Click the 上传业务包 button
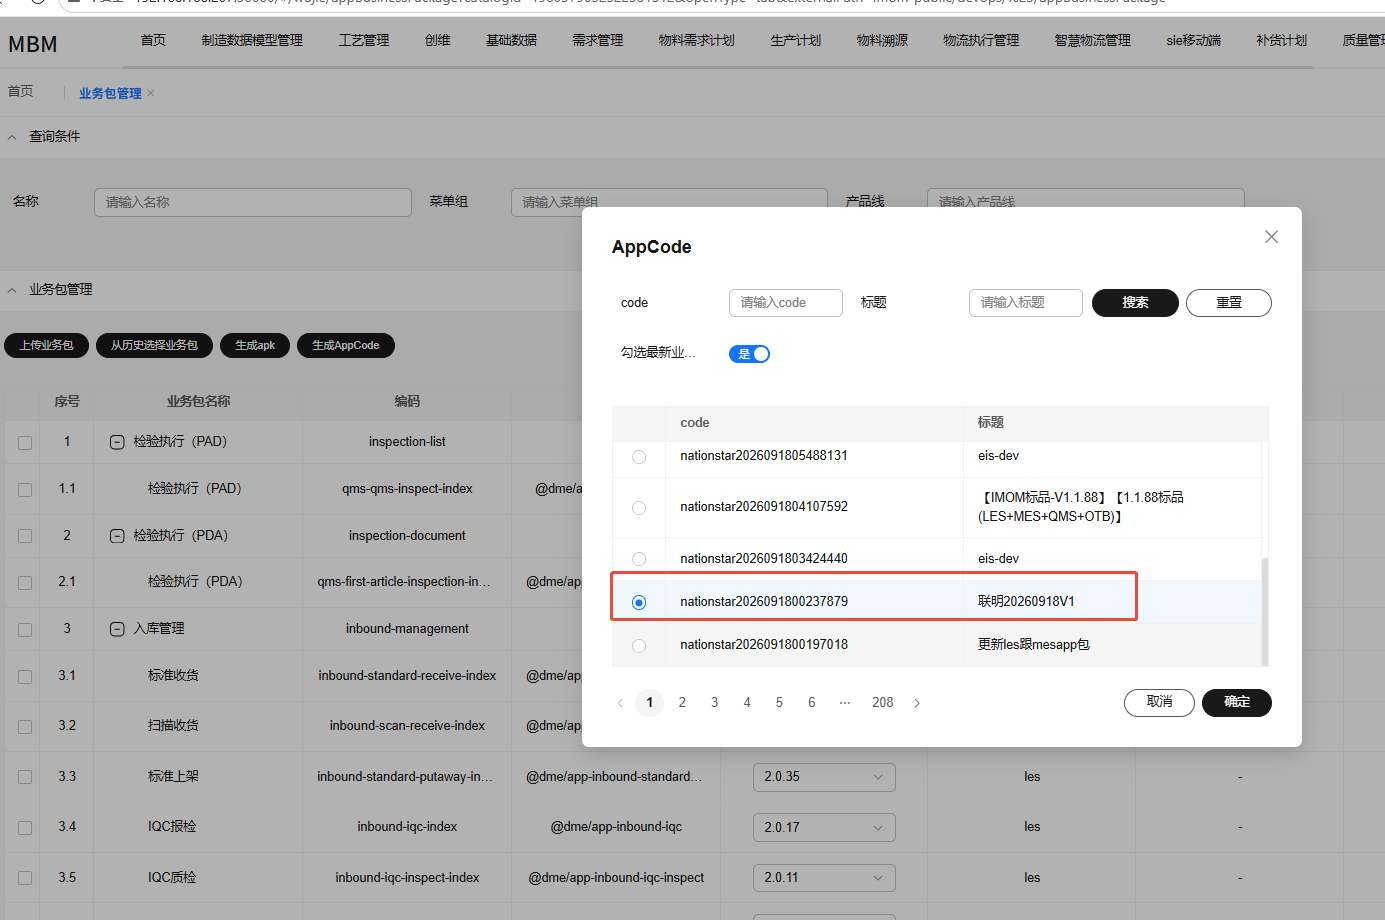Viewport: 1385px width, 920px height. (47, 345)
